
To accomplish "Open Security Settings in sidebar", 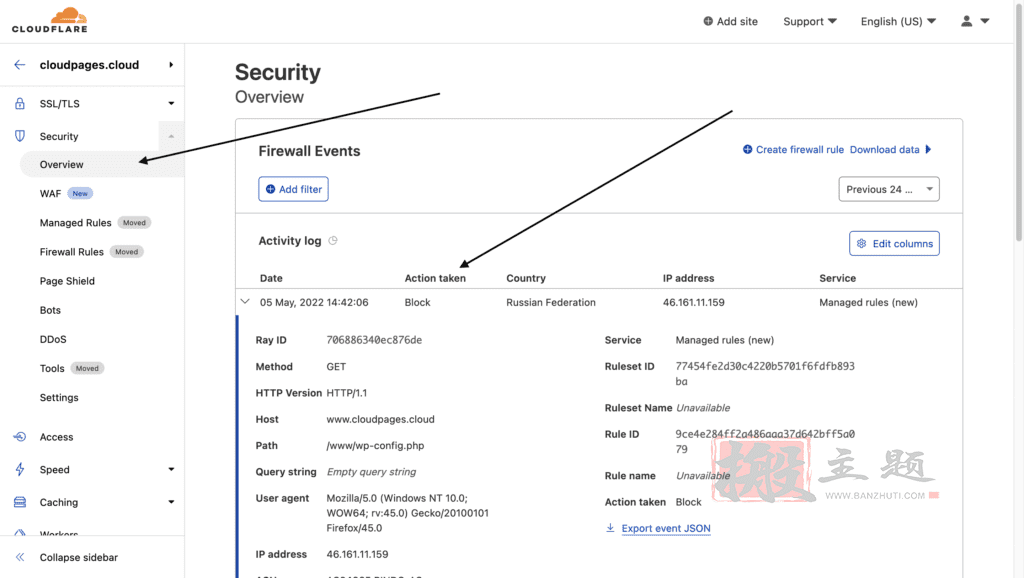I will 59,397.
